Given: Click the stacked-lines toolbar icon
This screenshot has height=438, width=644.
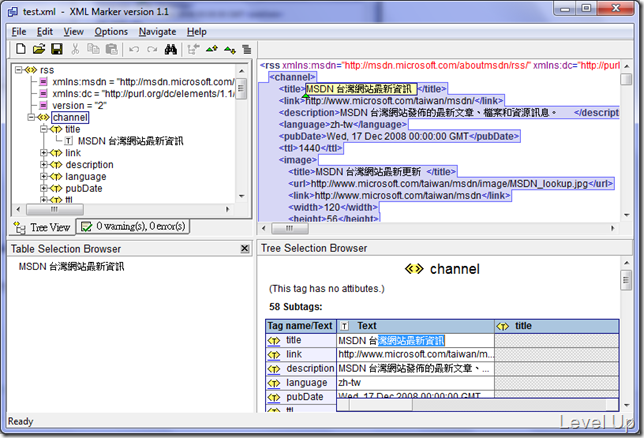Looking at the screenshot, I should pos(247,50).
